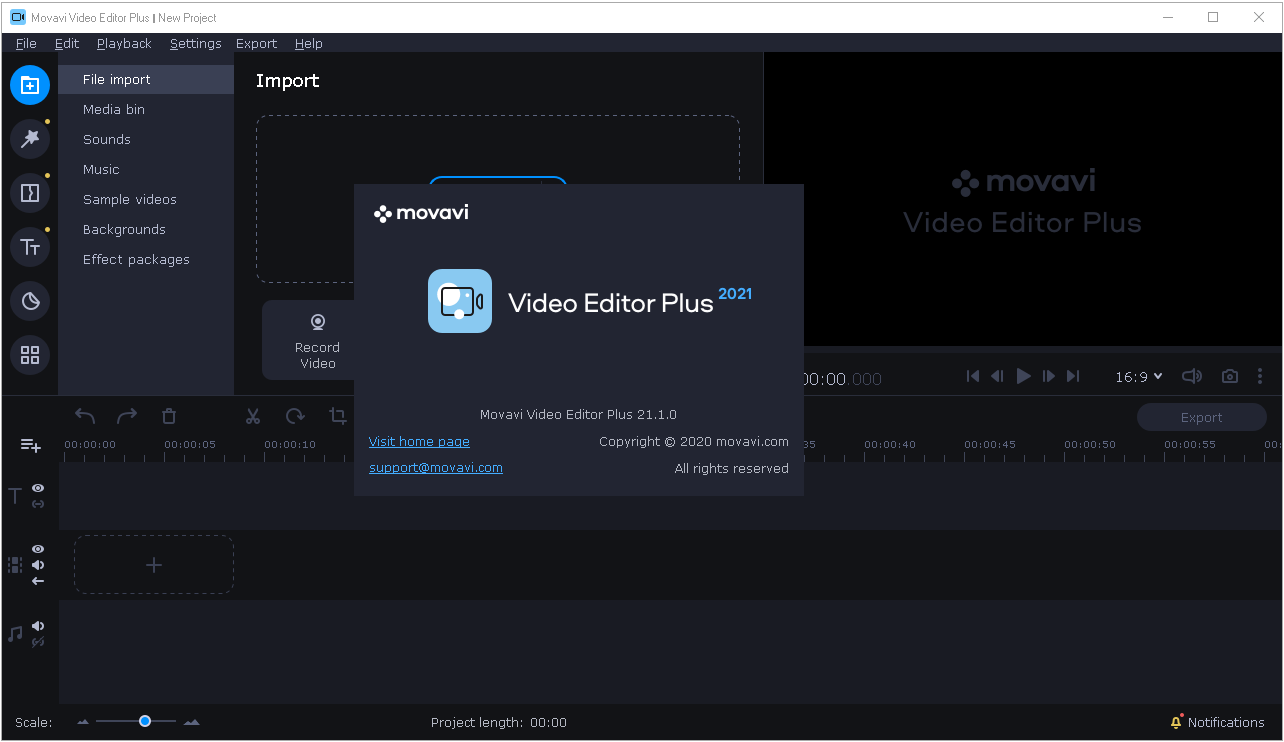Viewport: 1284px width, 742px height.
Task: Open the preview options three-dot menu
Action: 1260,376
